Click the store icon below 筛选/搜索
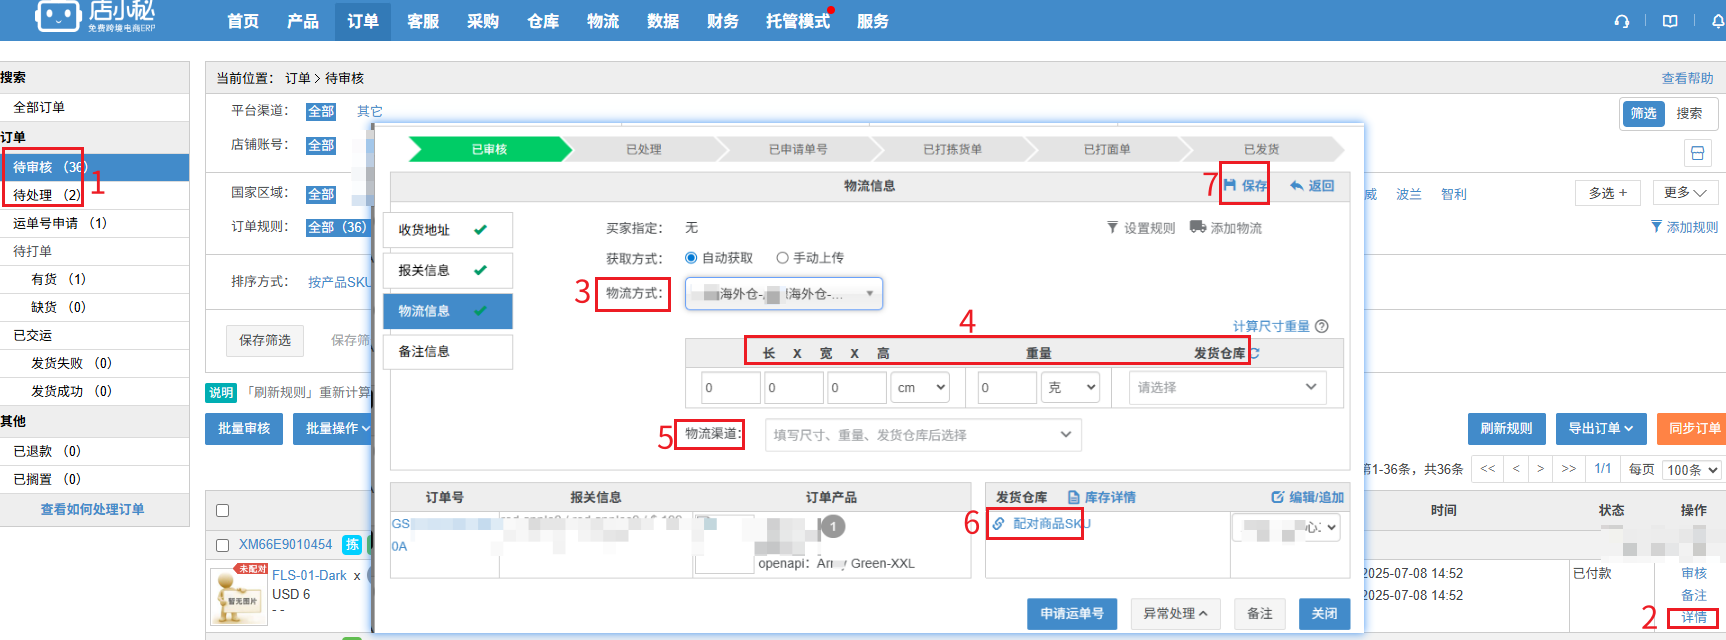The image size is (1726, 640). (x=1697, y=153)
